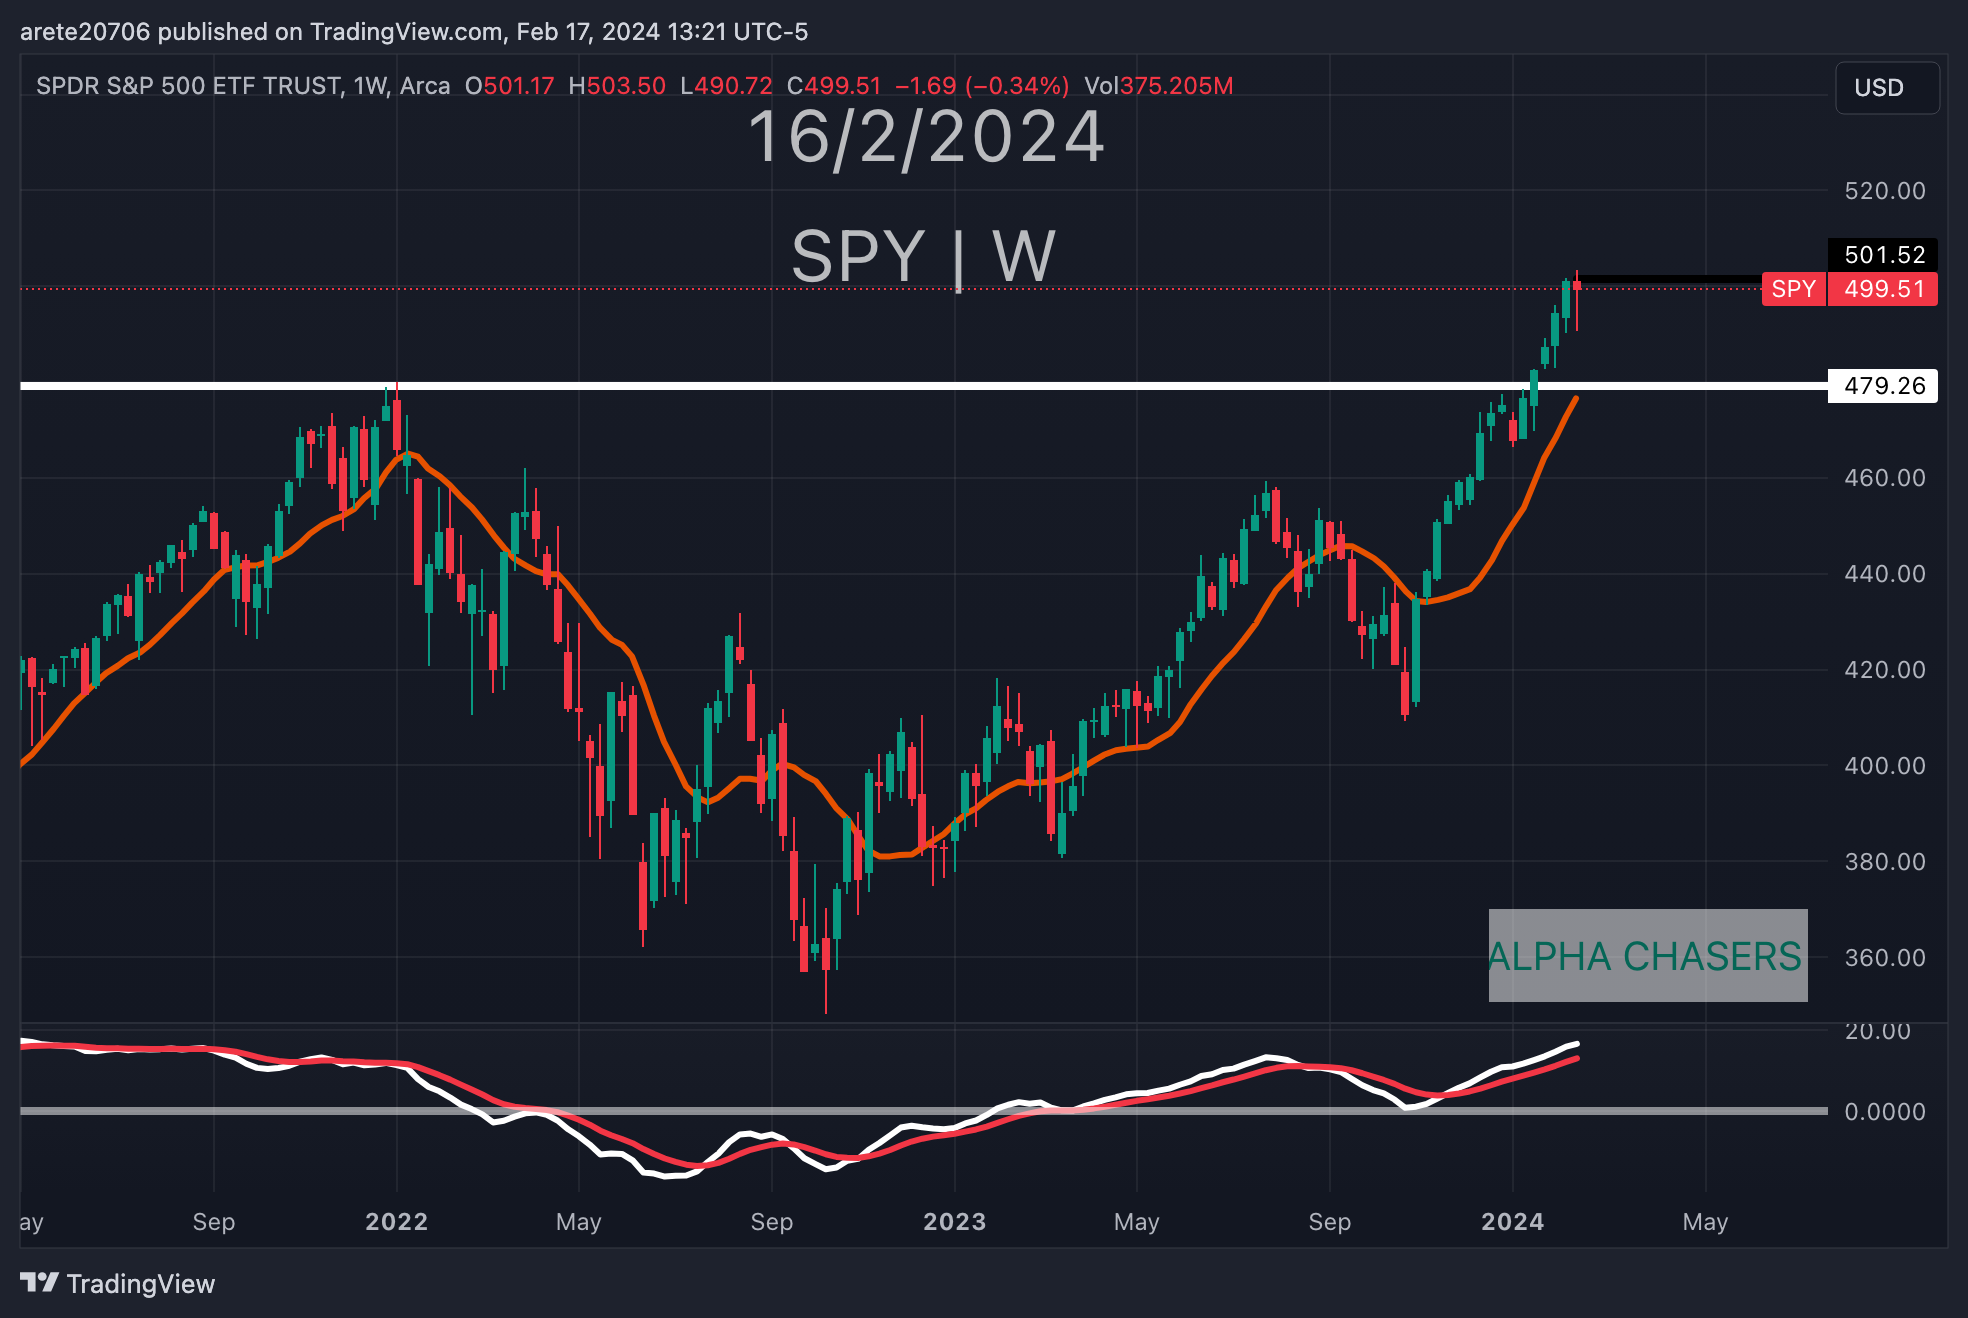Click the 520.00 price axis label
Image resolution: width=1968 pixels, height=1318 pixels.
(1885, 190)
